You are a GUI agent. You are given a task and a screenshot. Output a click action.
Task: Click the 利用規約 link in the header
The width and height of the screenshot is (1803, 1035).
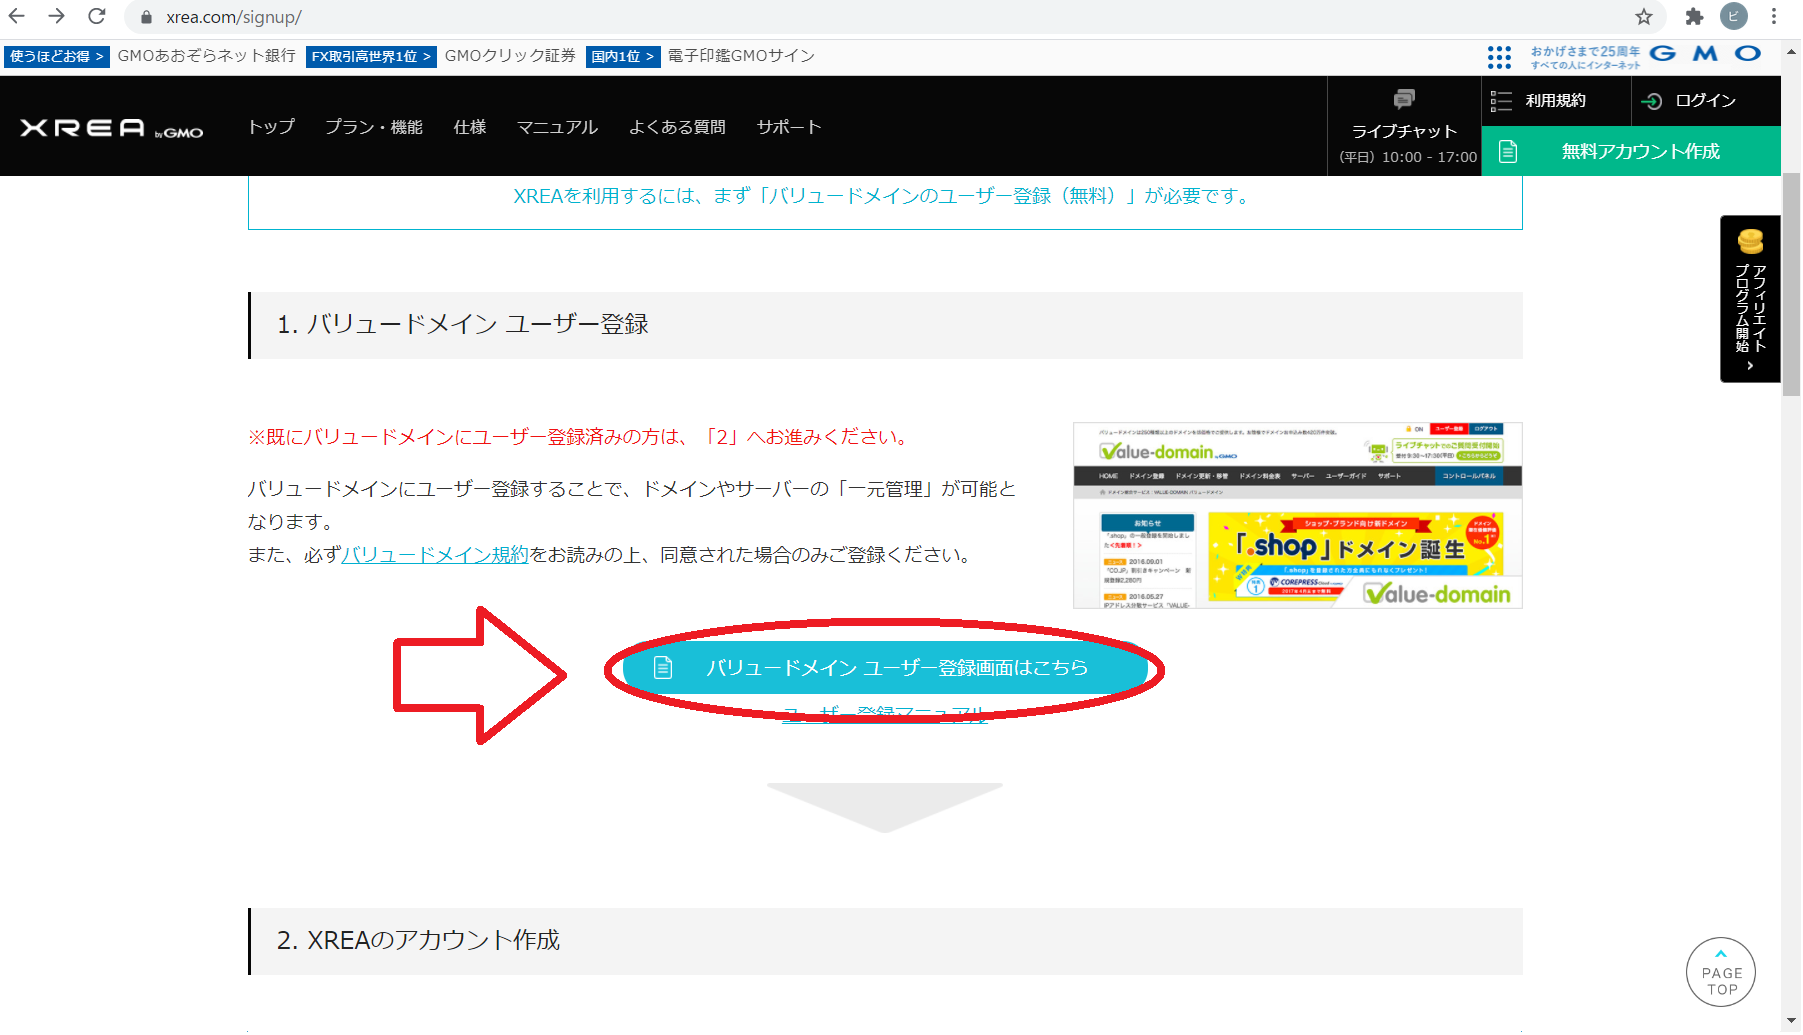[1556, 101]
